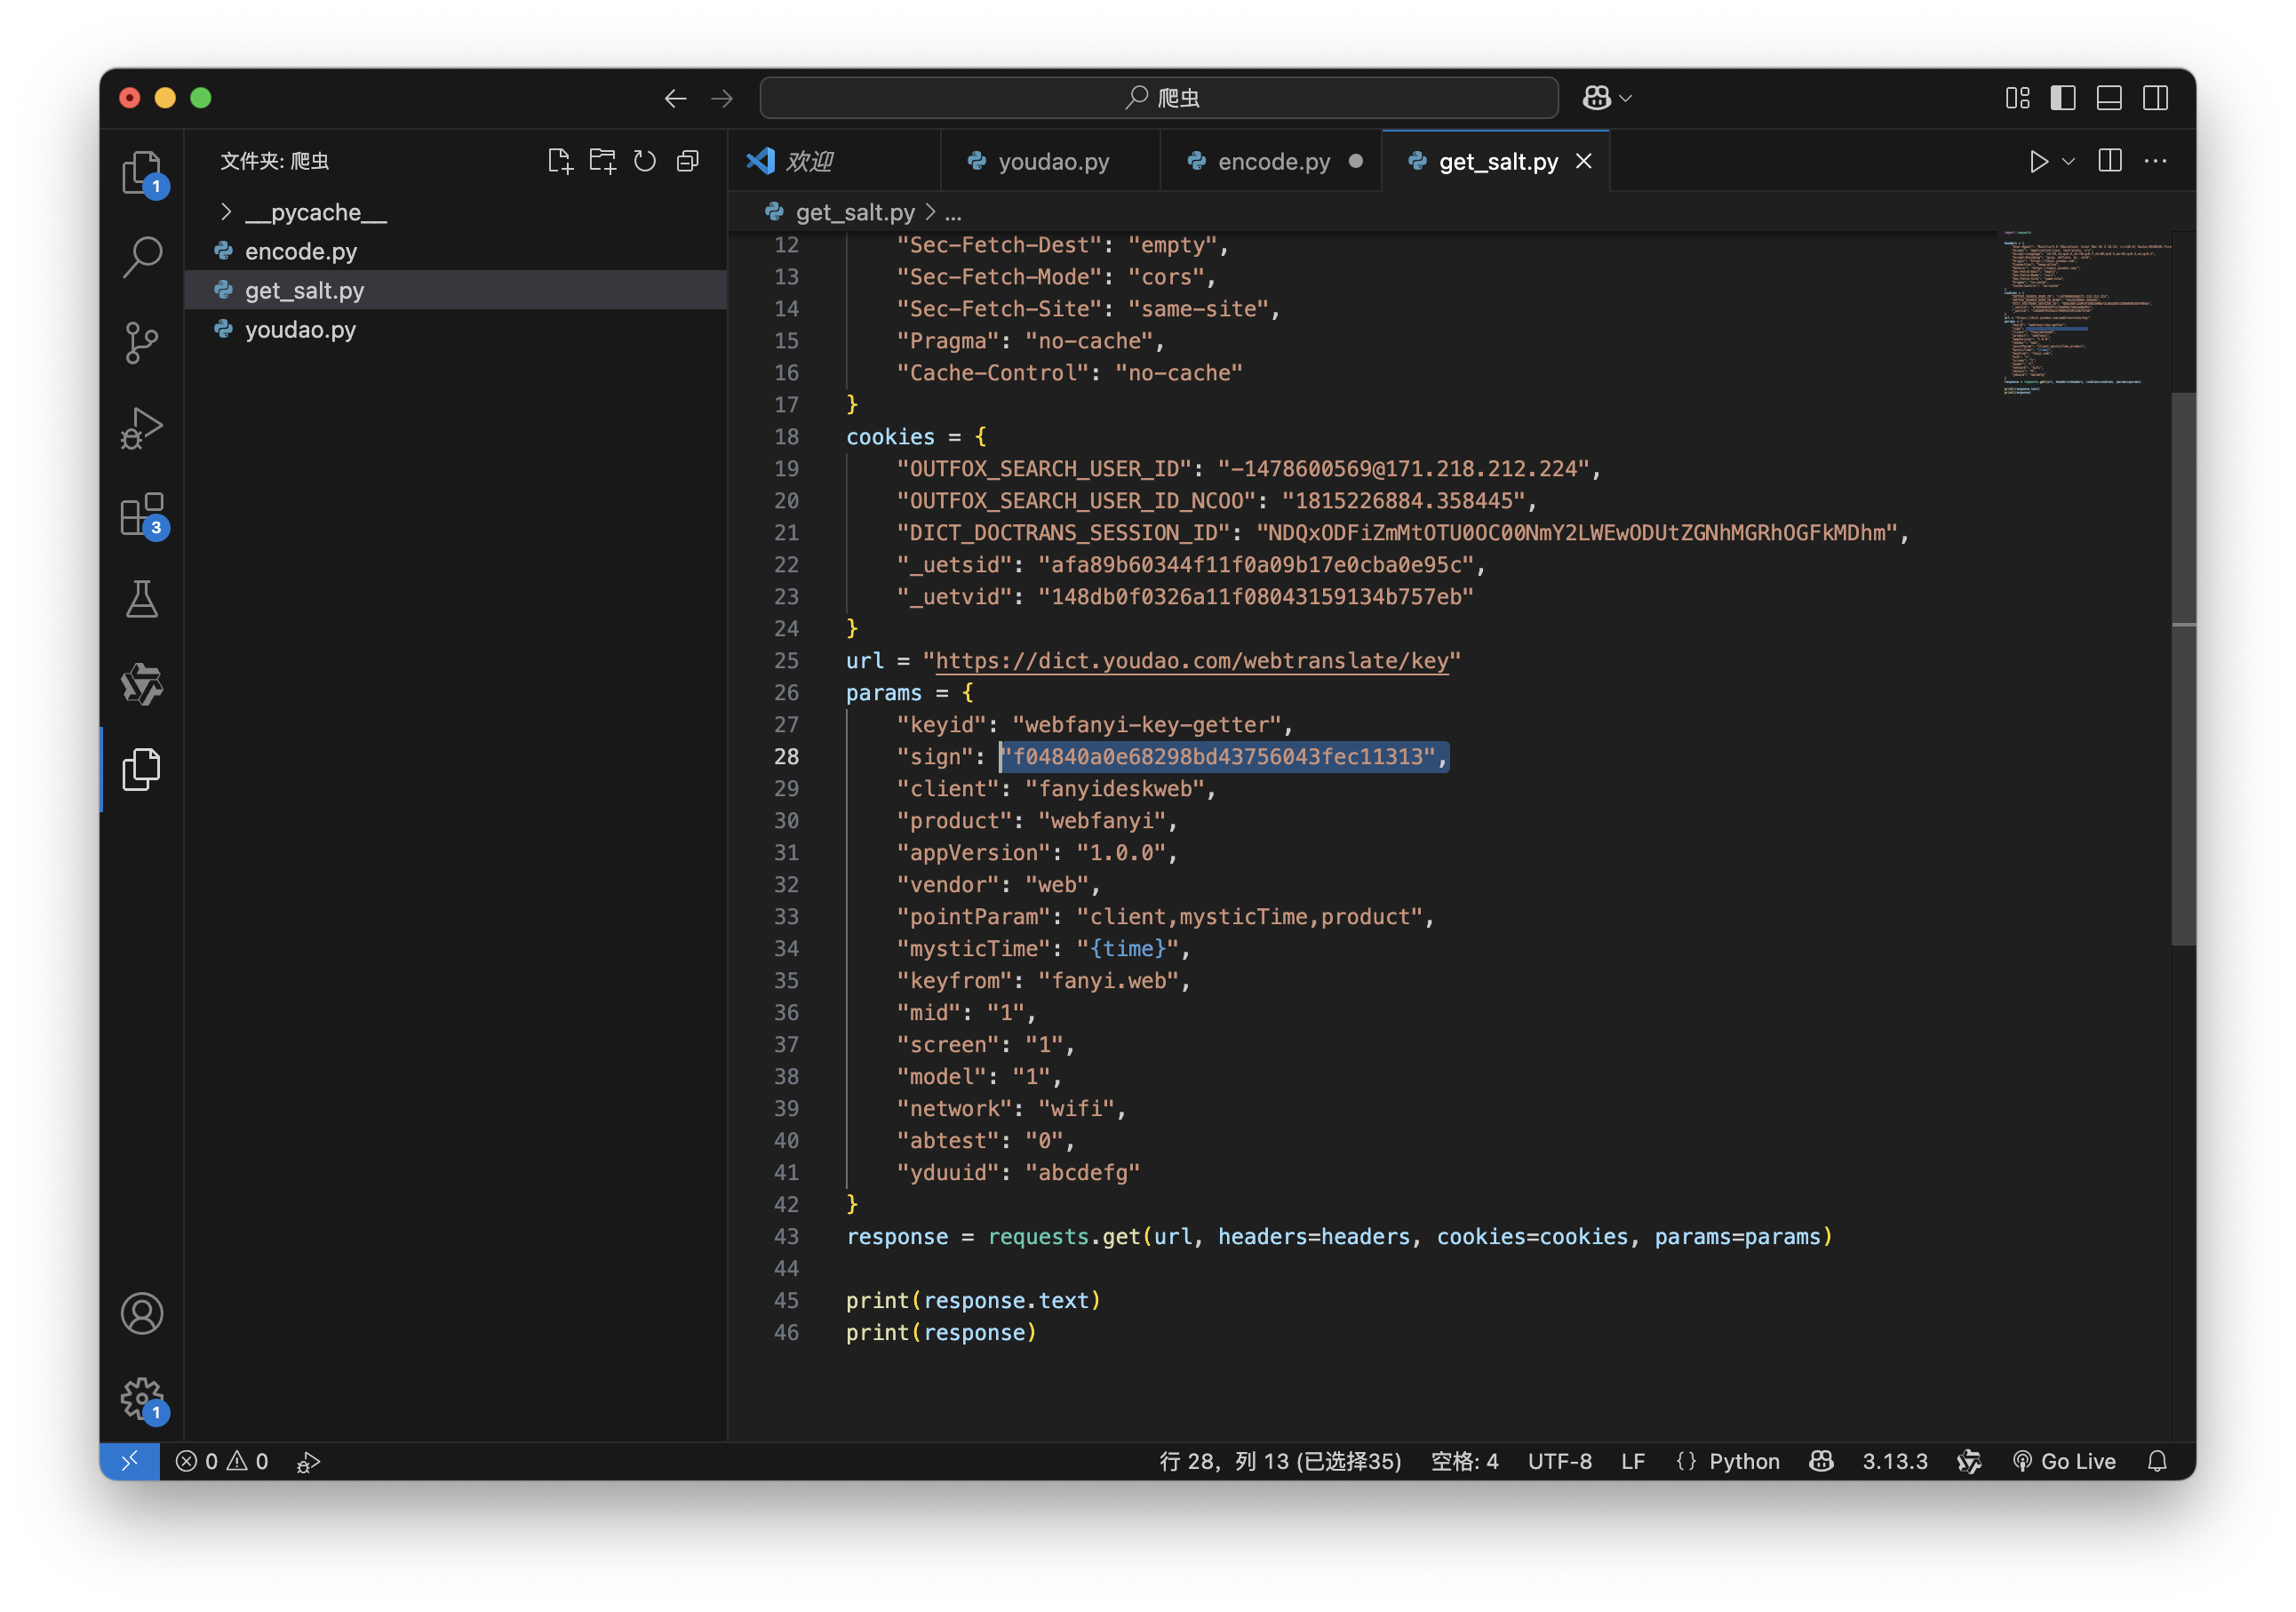Open the Copilot dropdown in title bar
2296x1612 pixels.
pos(1626,98)
